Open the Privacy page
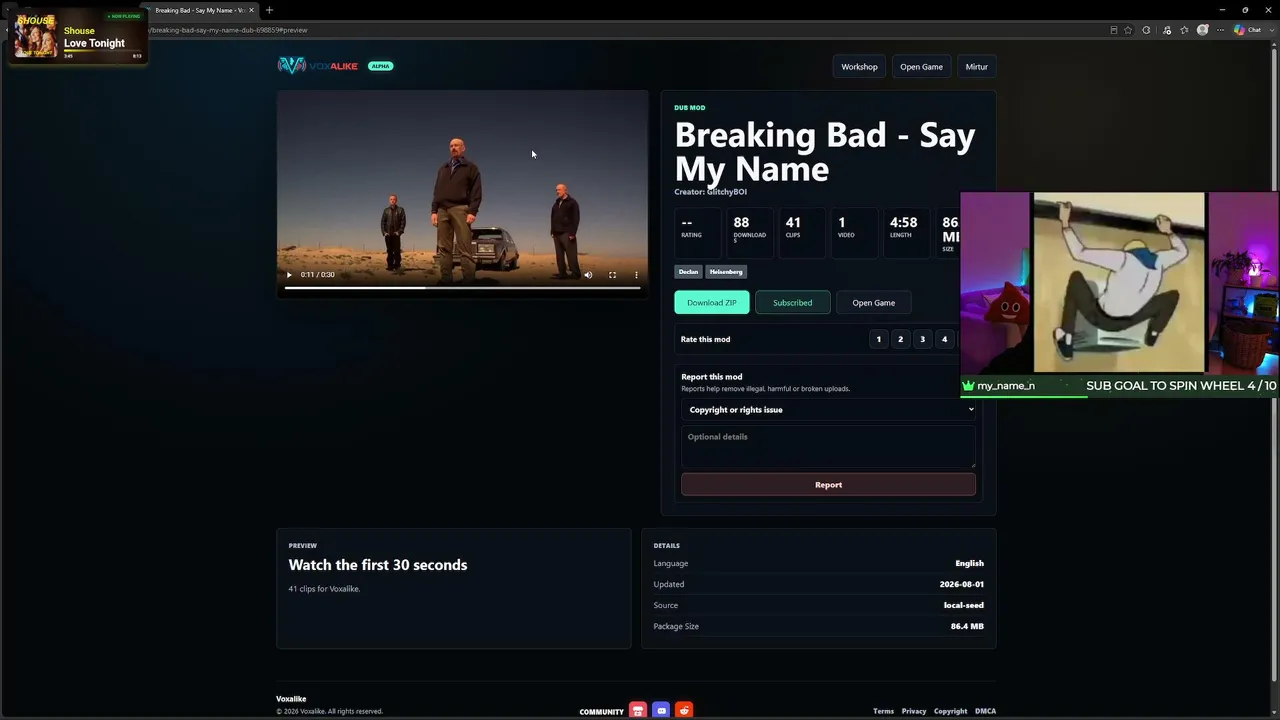The width and height of the screenshot is (1280, 720). point(914,711)
